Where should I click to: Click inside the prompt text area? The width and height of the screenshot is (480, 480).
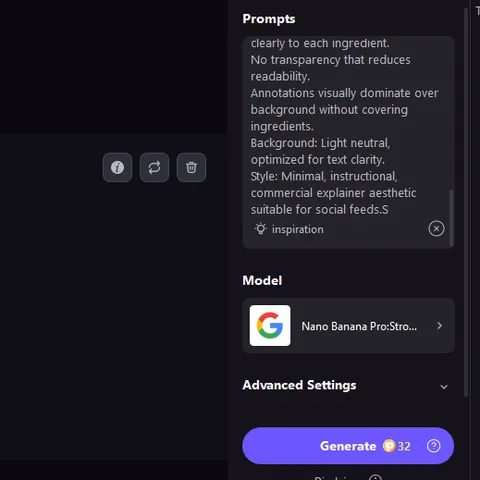[x=345, y=127]
